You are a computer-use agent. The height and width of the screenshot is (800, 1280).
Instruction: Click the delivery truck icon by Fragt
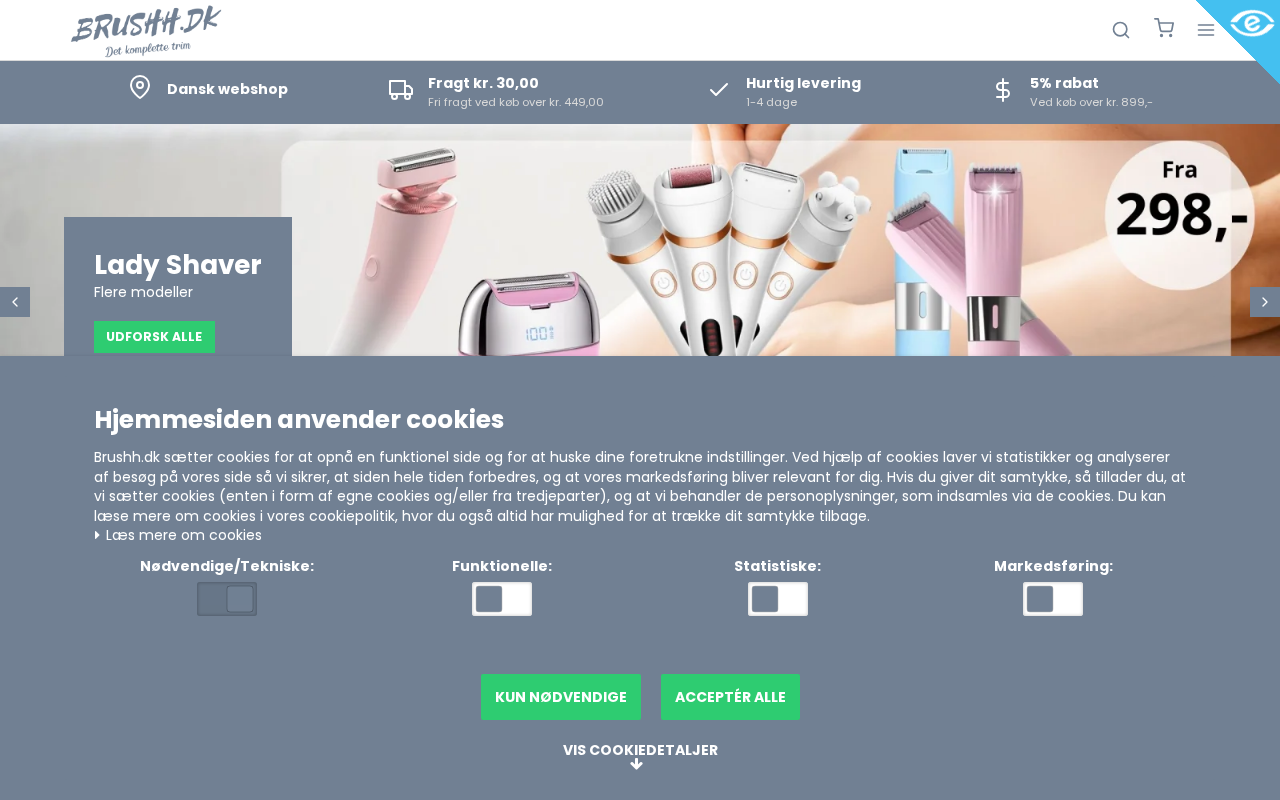401,90
